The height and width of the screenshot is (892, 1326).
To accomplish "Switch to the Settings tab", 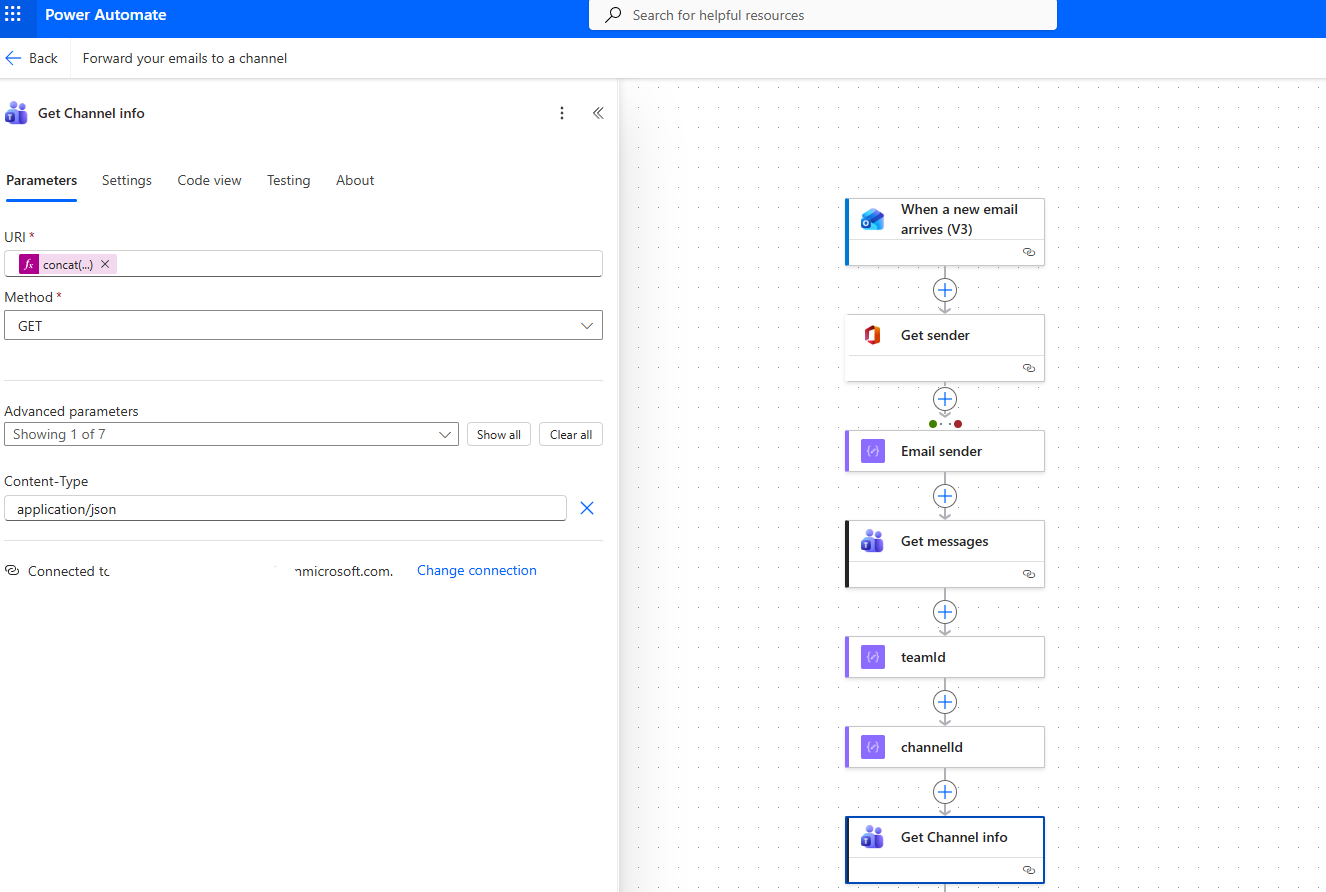I will coord(127,181).
